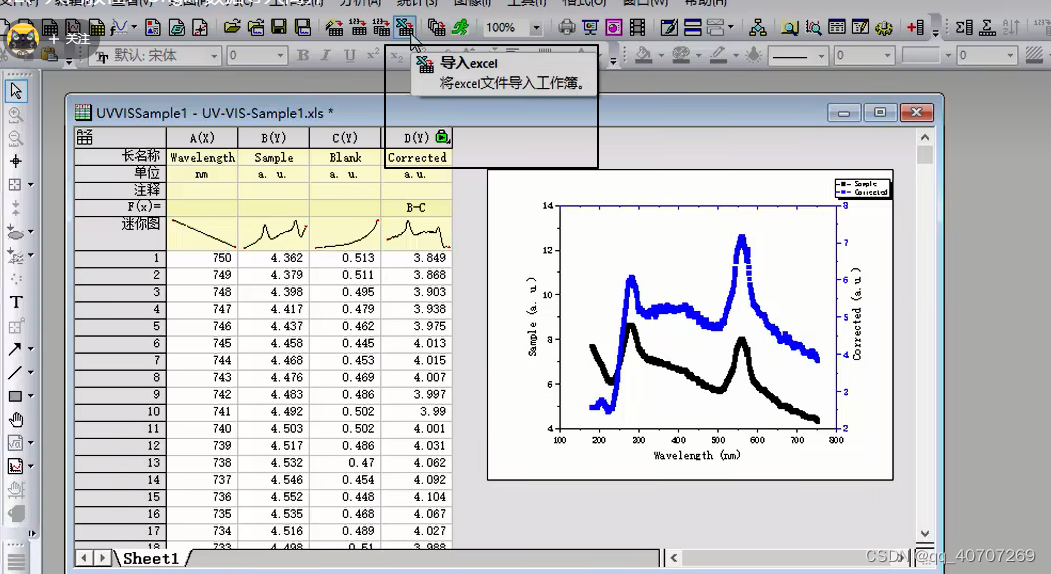Click the embedded graph thumbnail
The width and height of the screenshot is (1051, 574).
coord(690,325)
